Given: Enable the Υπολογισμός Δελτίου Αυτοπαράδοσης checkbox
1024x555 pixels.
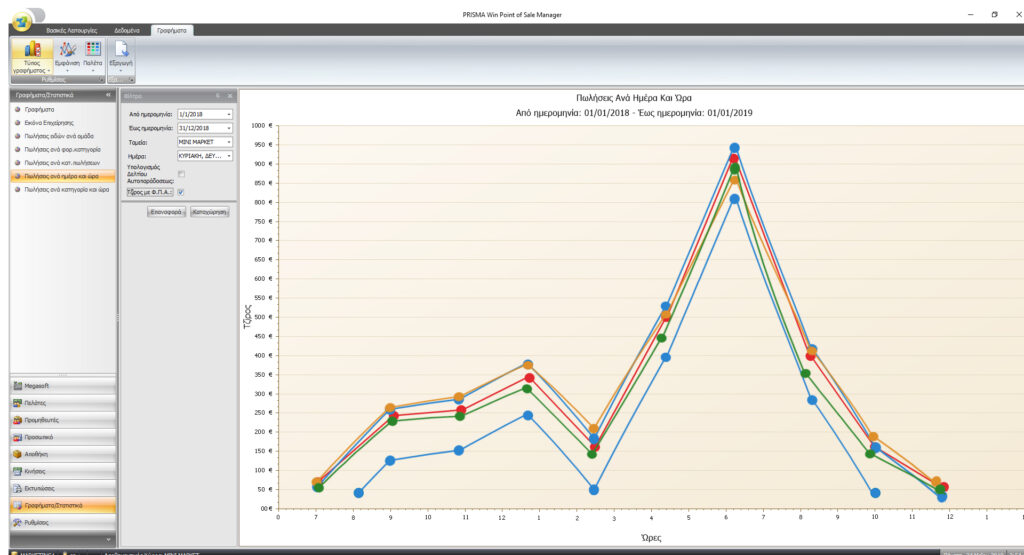Looking at the screenshot, I should (x=181, y=174).
